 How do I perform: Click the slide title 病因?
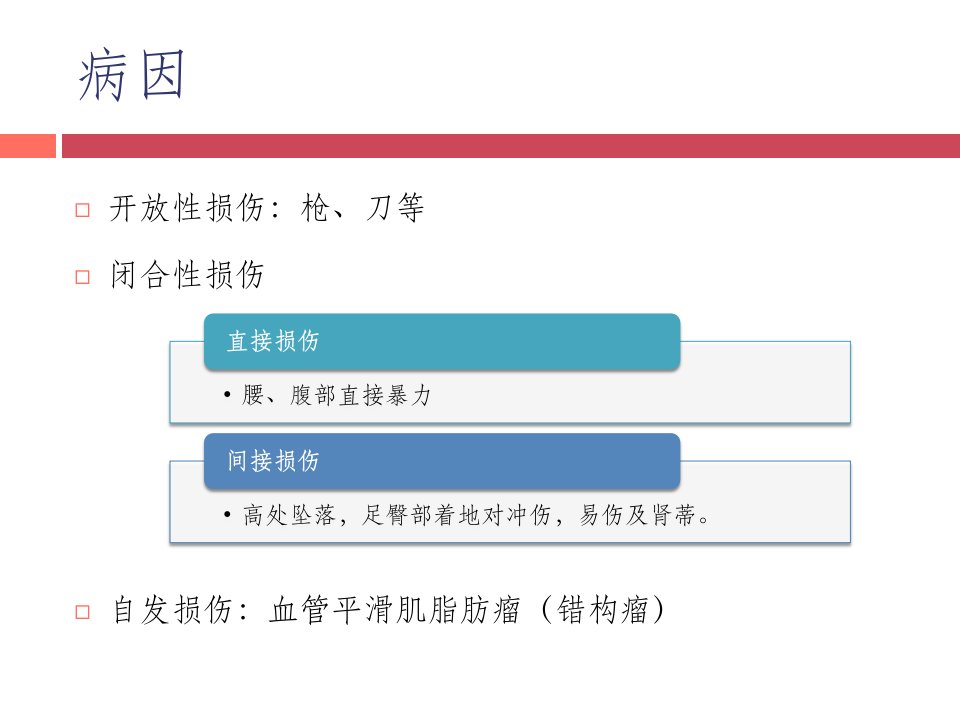[131, 75]
